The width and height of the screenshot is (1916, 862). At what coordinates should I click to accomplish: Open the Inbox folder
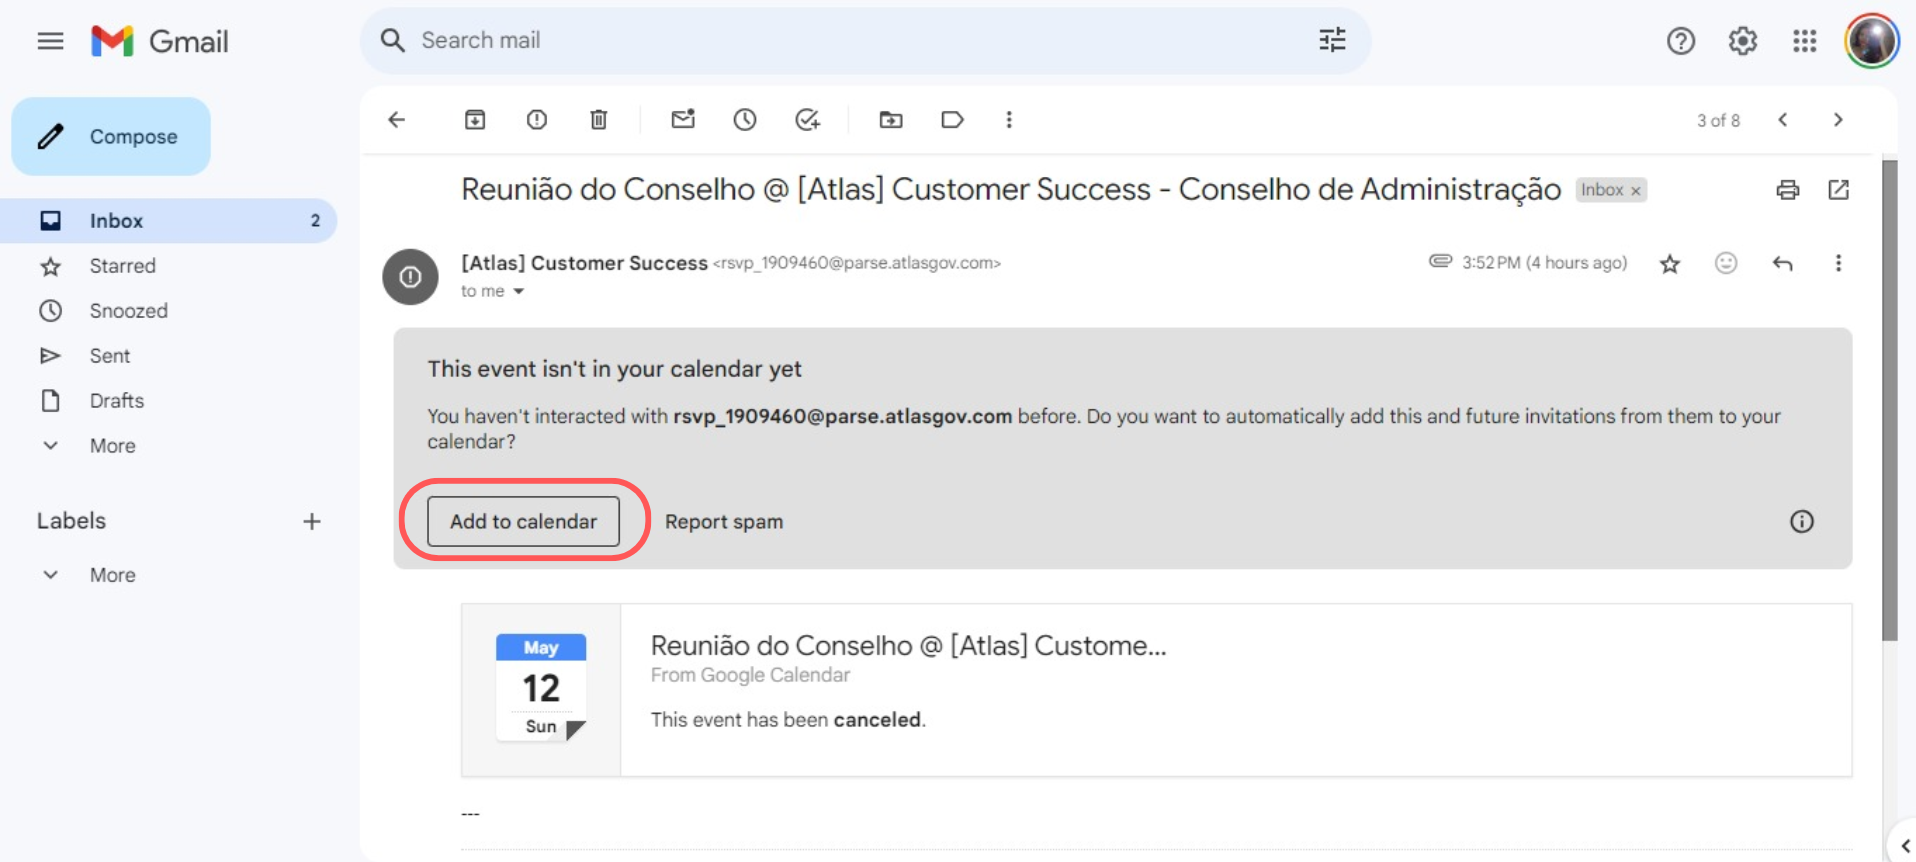[168, 221]
